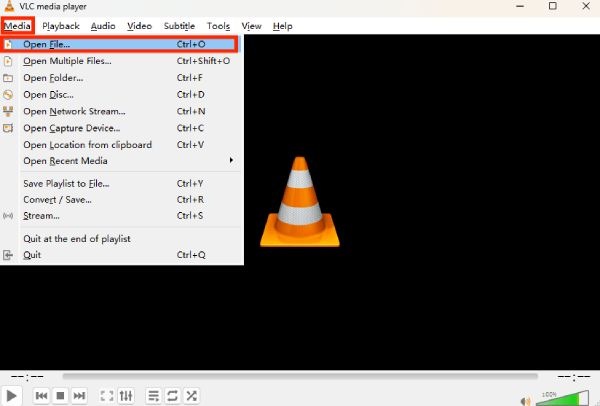Screen dimensions: 600x406
Task: Skip to next media button
Action: coord(80,396)
